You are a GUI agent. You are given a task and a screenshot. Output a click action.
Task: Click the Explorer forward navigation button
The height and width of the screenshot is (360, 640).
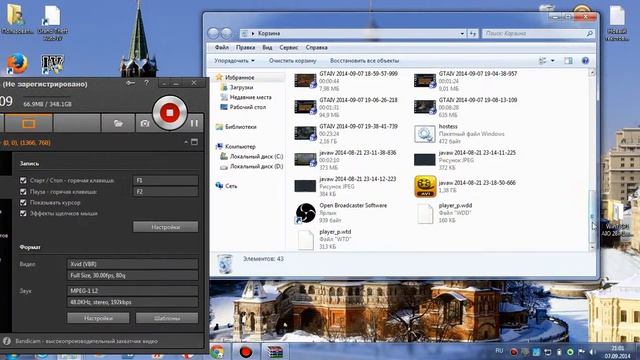click(x=226, y=33)
